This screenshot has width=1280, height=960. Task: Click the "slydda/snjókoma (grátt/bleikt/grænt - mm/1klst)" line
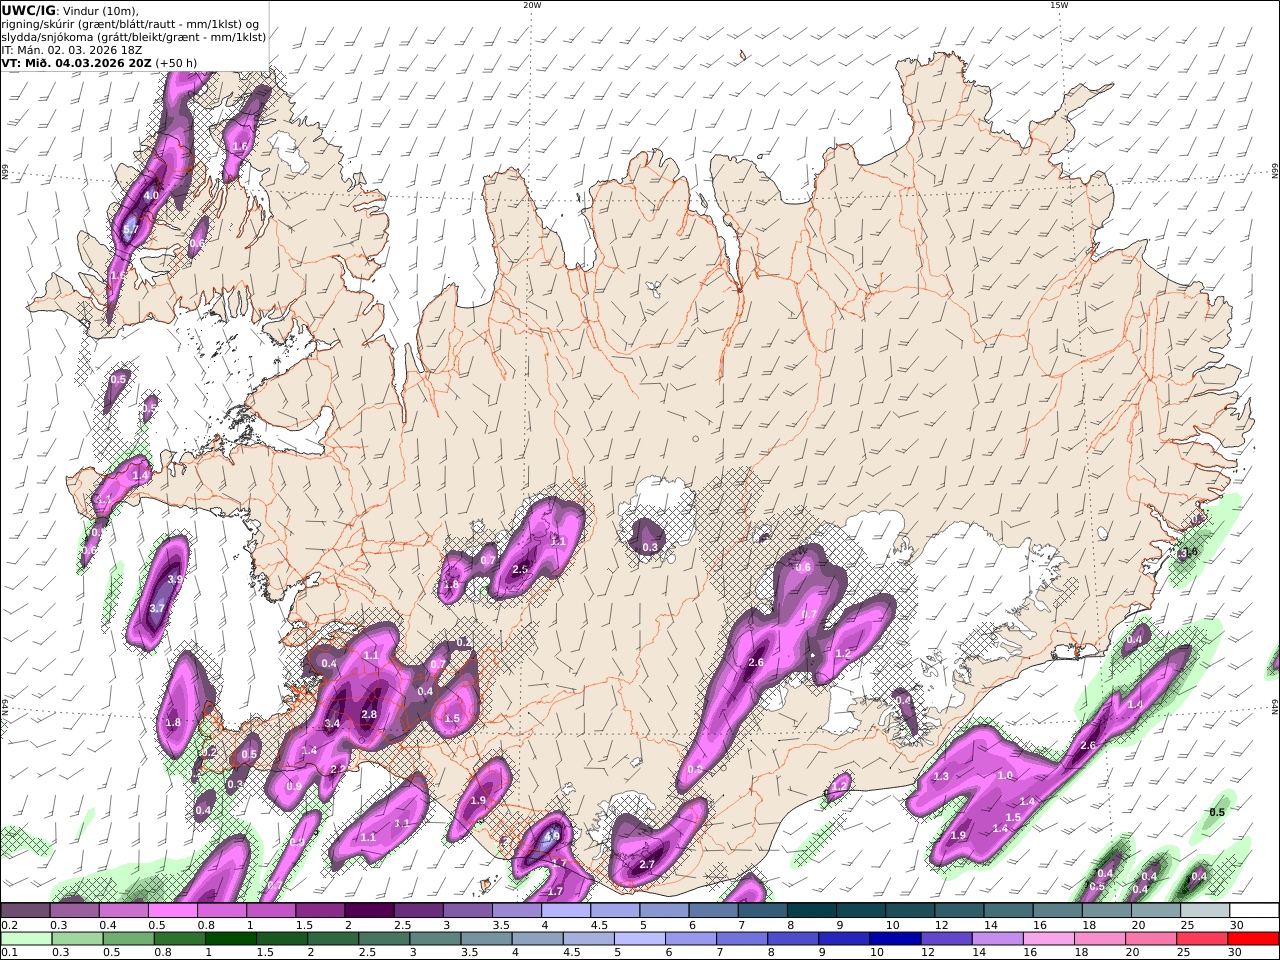[134, 36]
